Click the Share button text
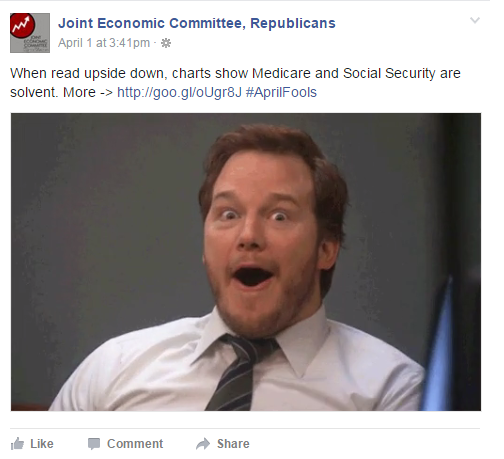The image size is (504, 459). click(x=233, y=444)
